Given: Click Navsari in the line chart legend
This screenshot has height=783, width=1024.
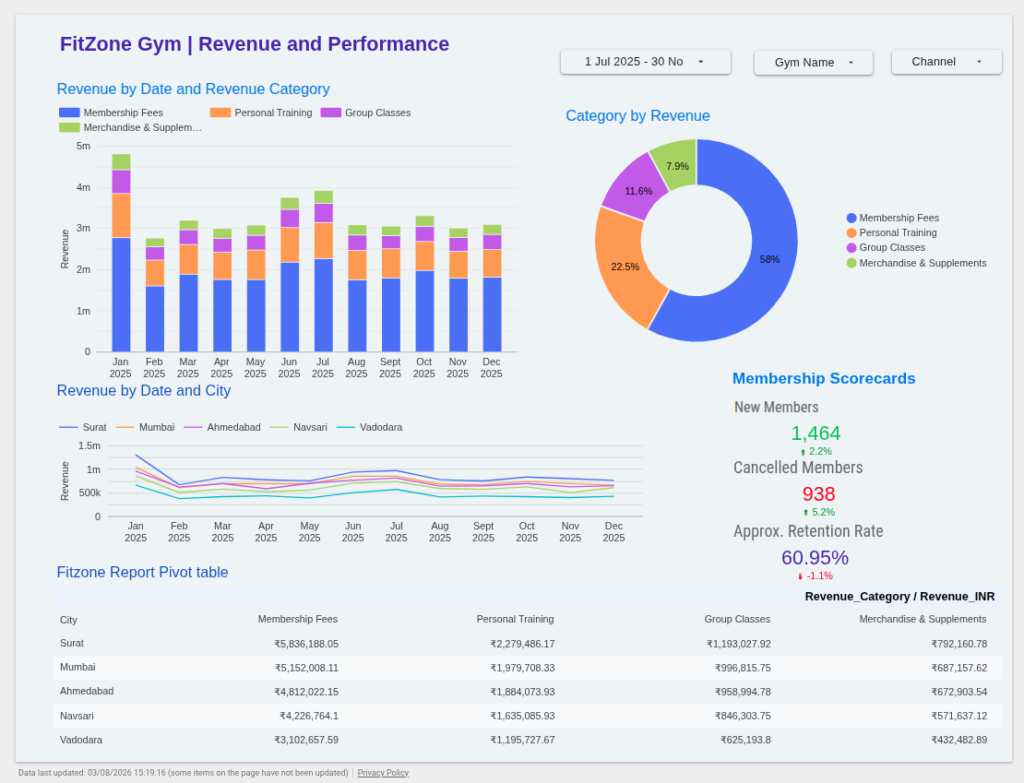Looking at the screenshot, I should pyautogui.click(x=298, y=427).
